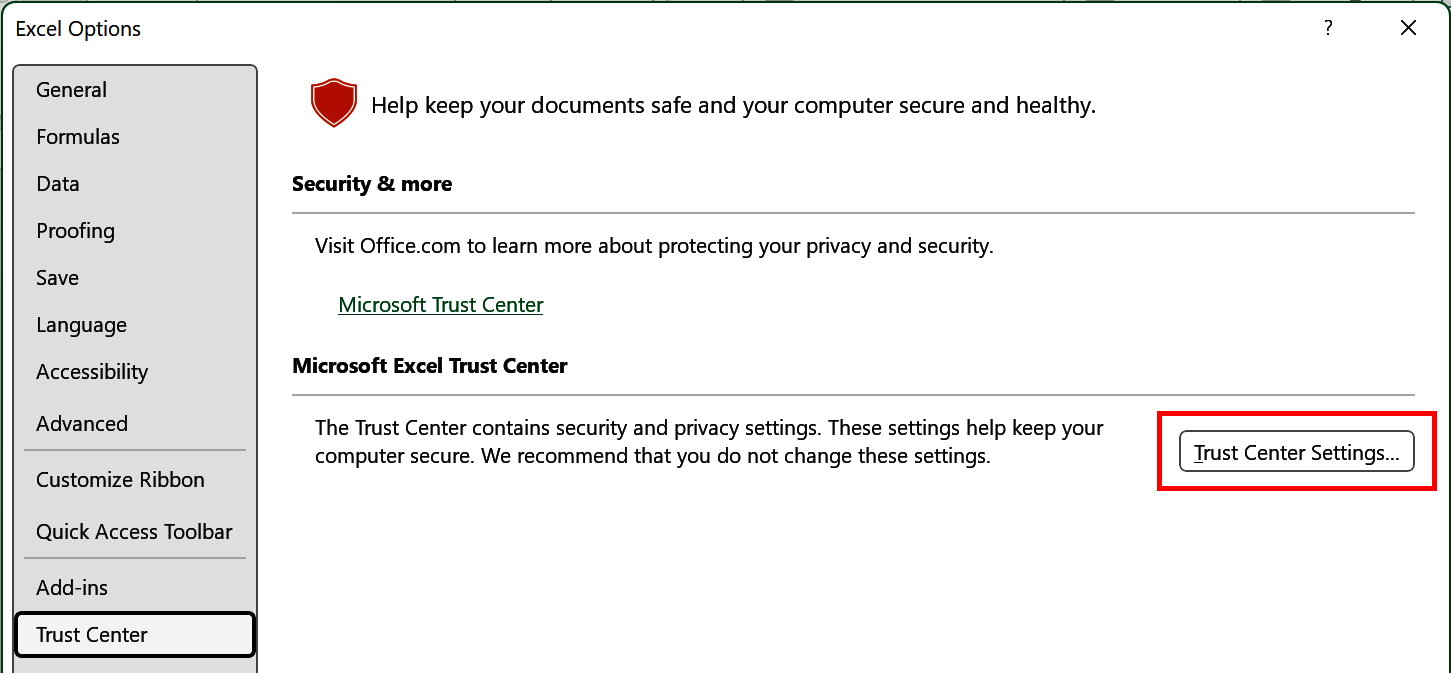Image resolution: width=1451 pixels, height=673 pixels.
Task: Open the Language options
Action: (81, 324)
